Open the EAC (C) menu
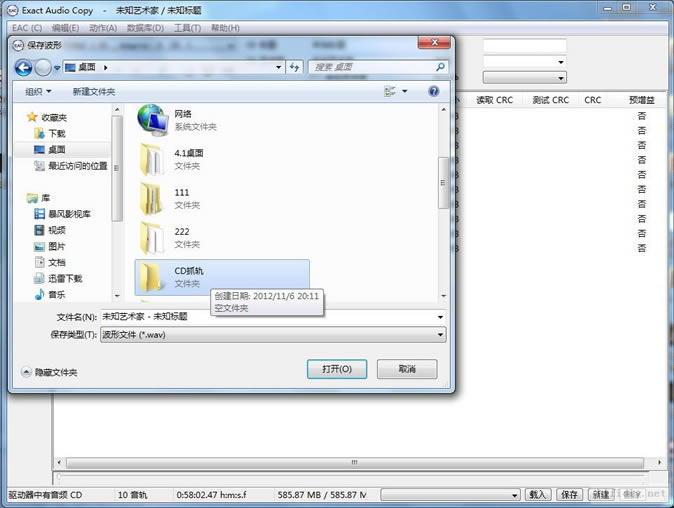 (x=27, y=28)
